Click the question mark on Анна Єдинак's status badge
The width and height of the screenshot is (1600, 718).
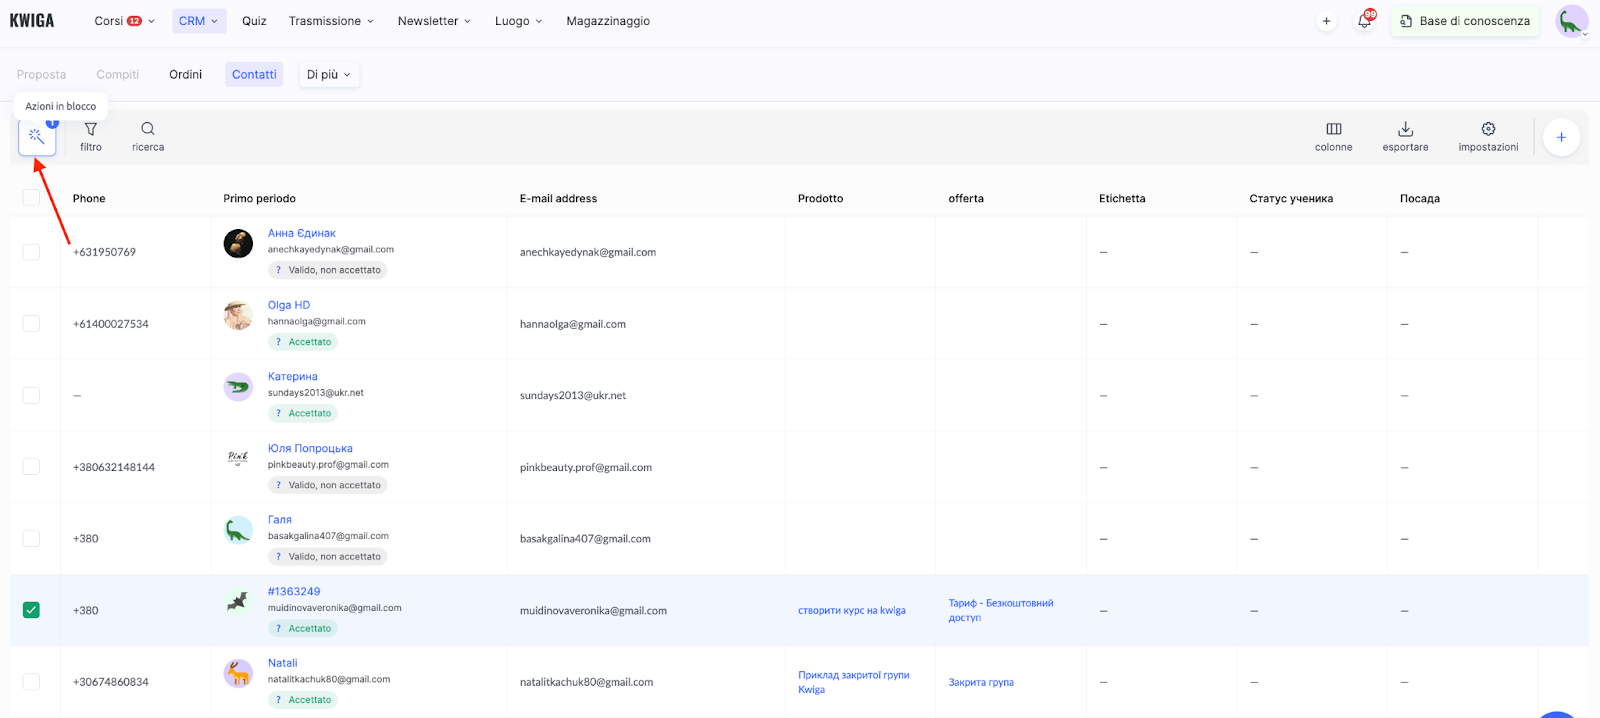(x=278, y=270)
